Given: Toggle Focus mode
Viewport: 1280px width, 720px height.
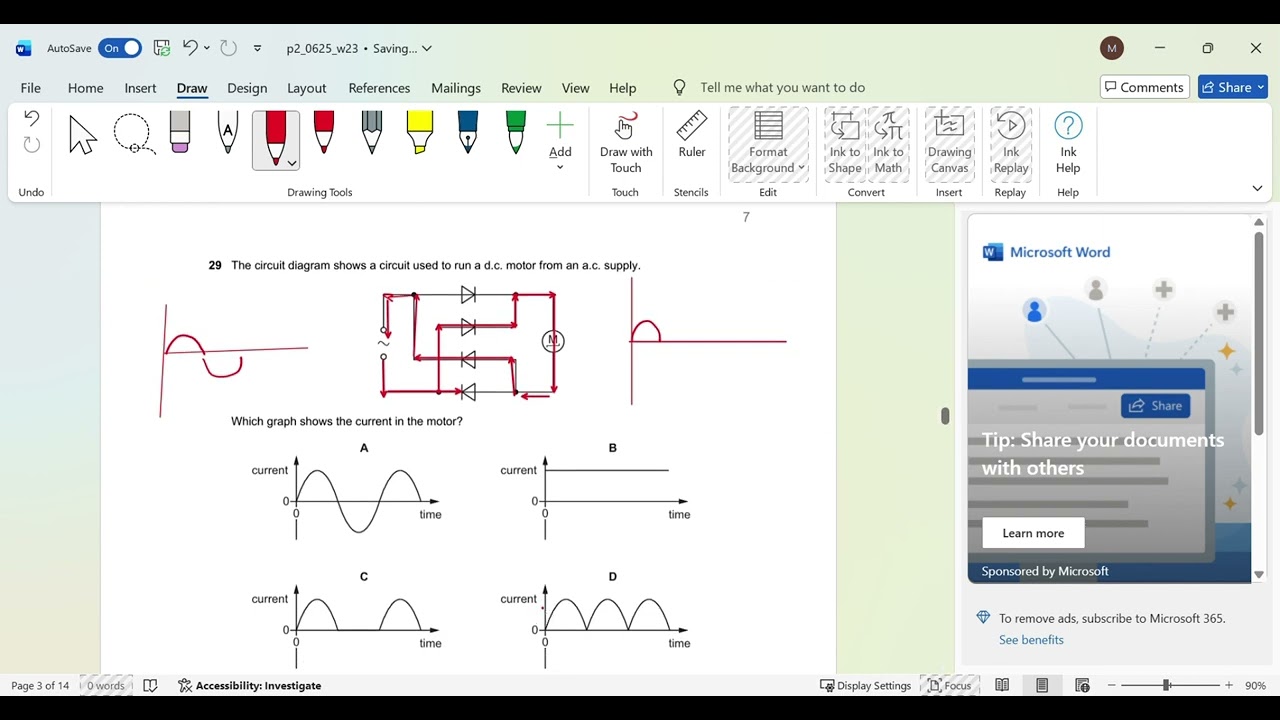Looking at the screenshot, I should pos(949,686).
